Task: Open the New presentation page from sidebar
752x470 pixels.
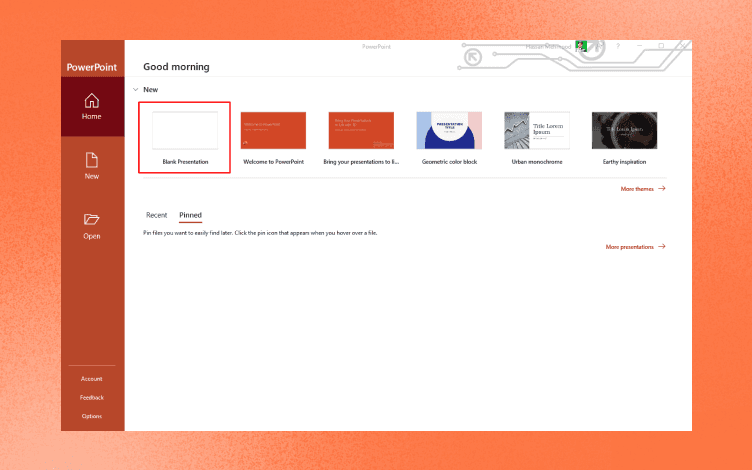Action: [x=92, y=166]
